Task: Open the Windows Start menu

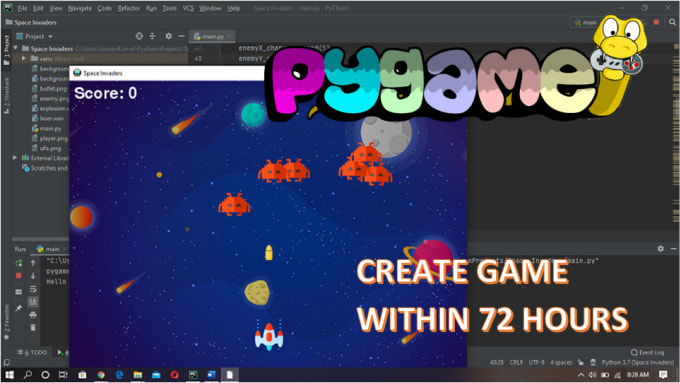Action: (x=9, y=375)
